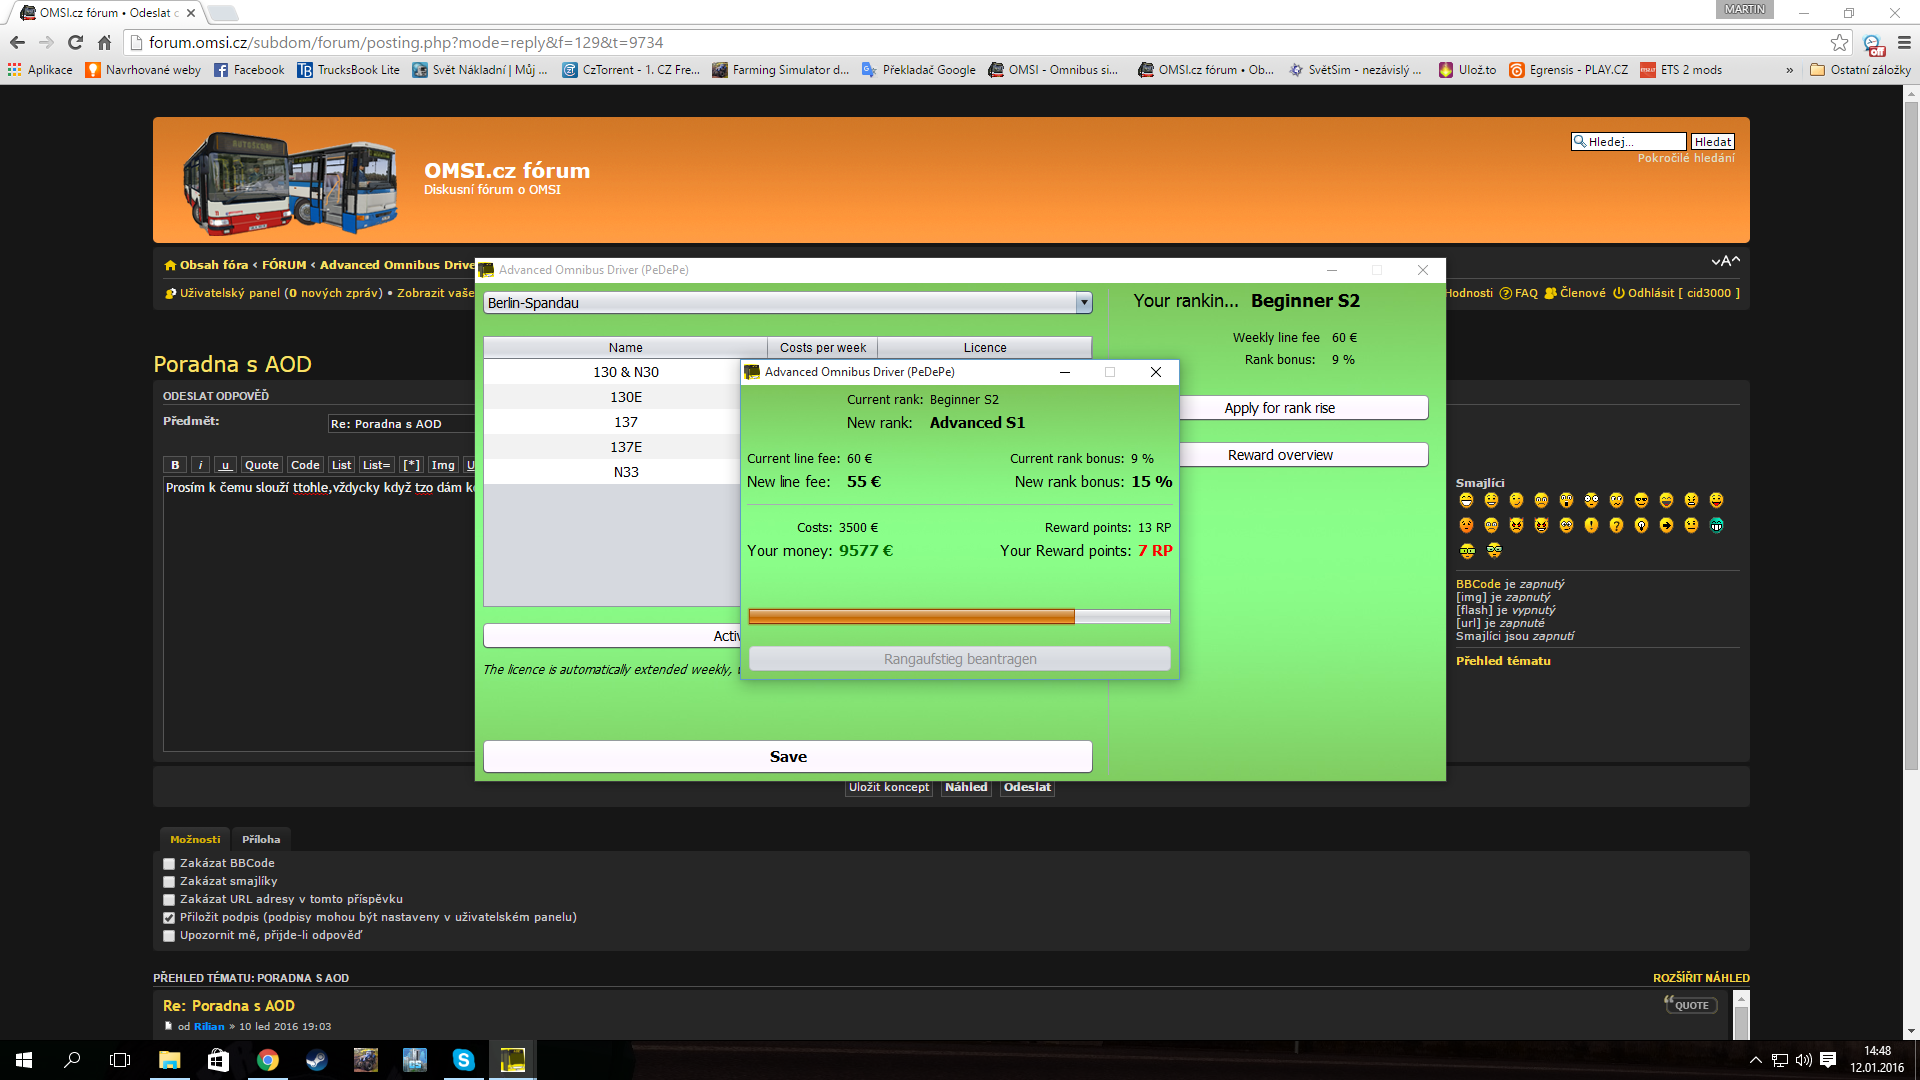Click the Reward overview button

pyautogui.click(x=1279, y=455)
